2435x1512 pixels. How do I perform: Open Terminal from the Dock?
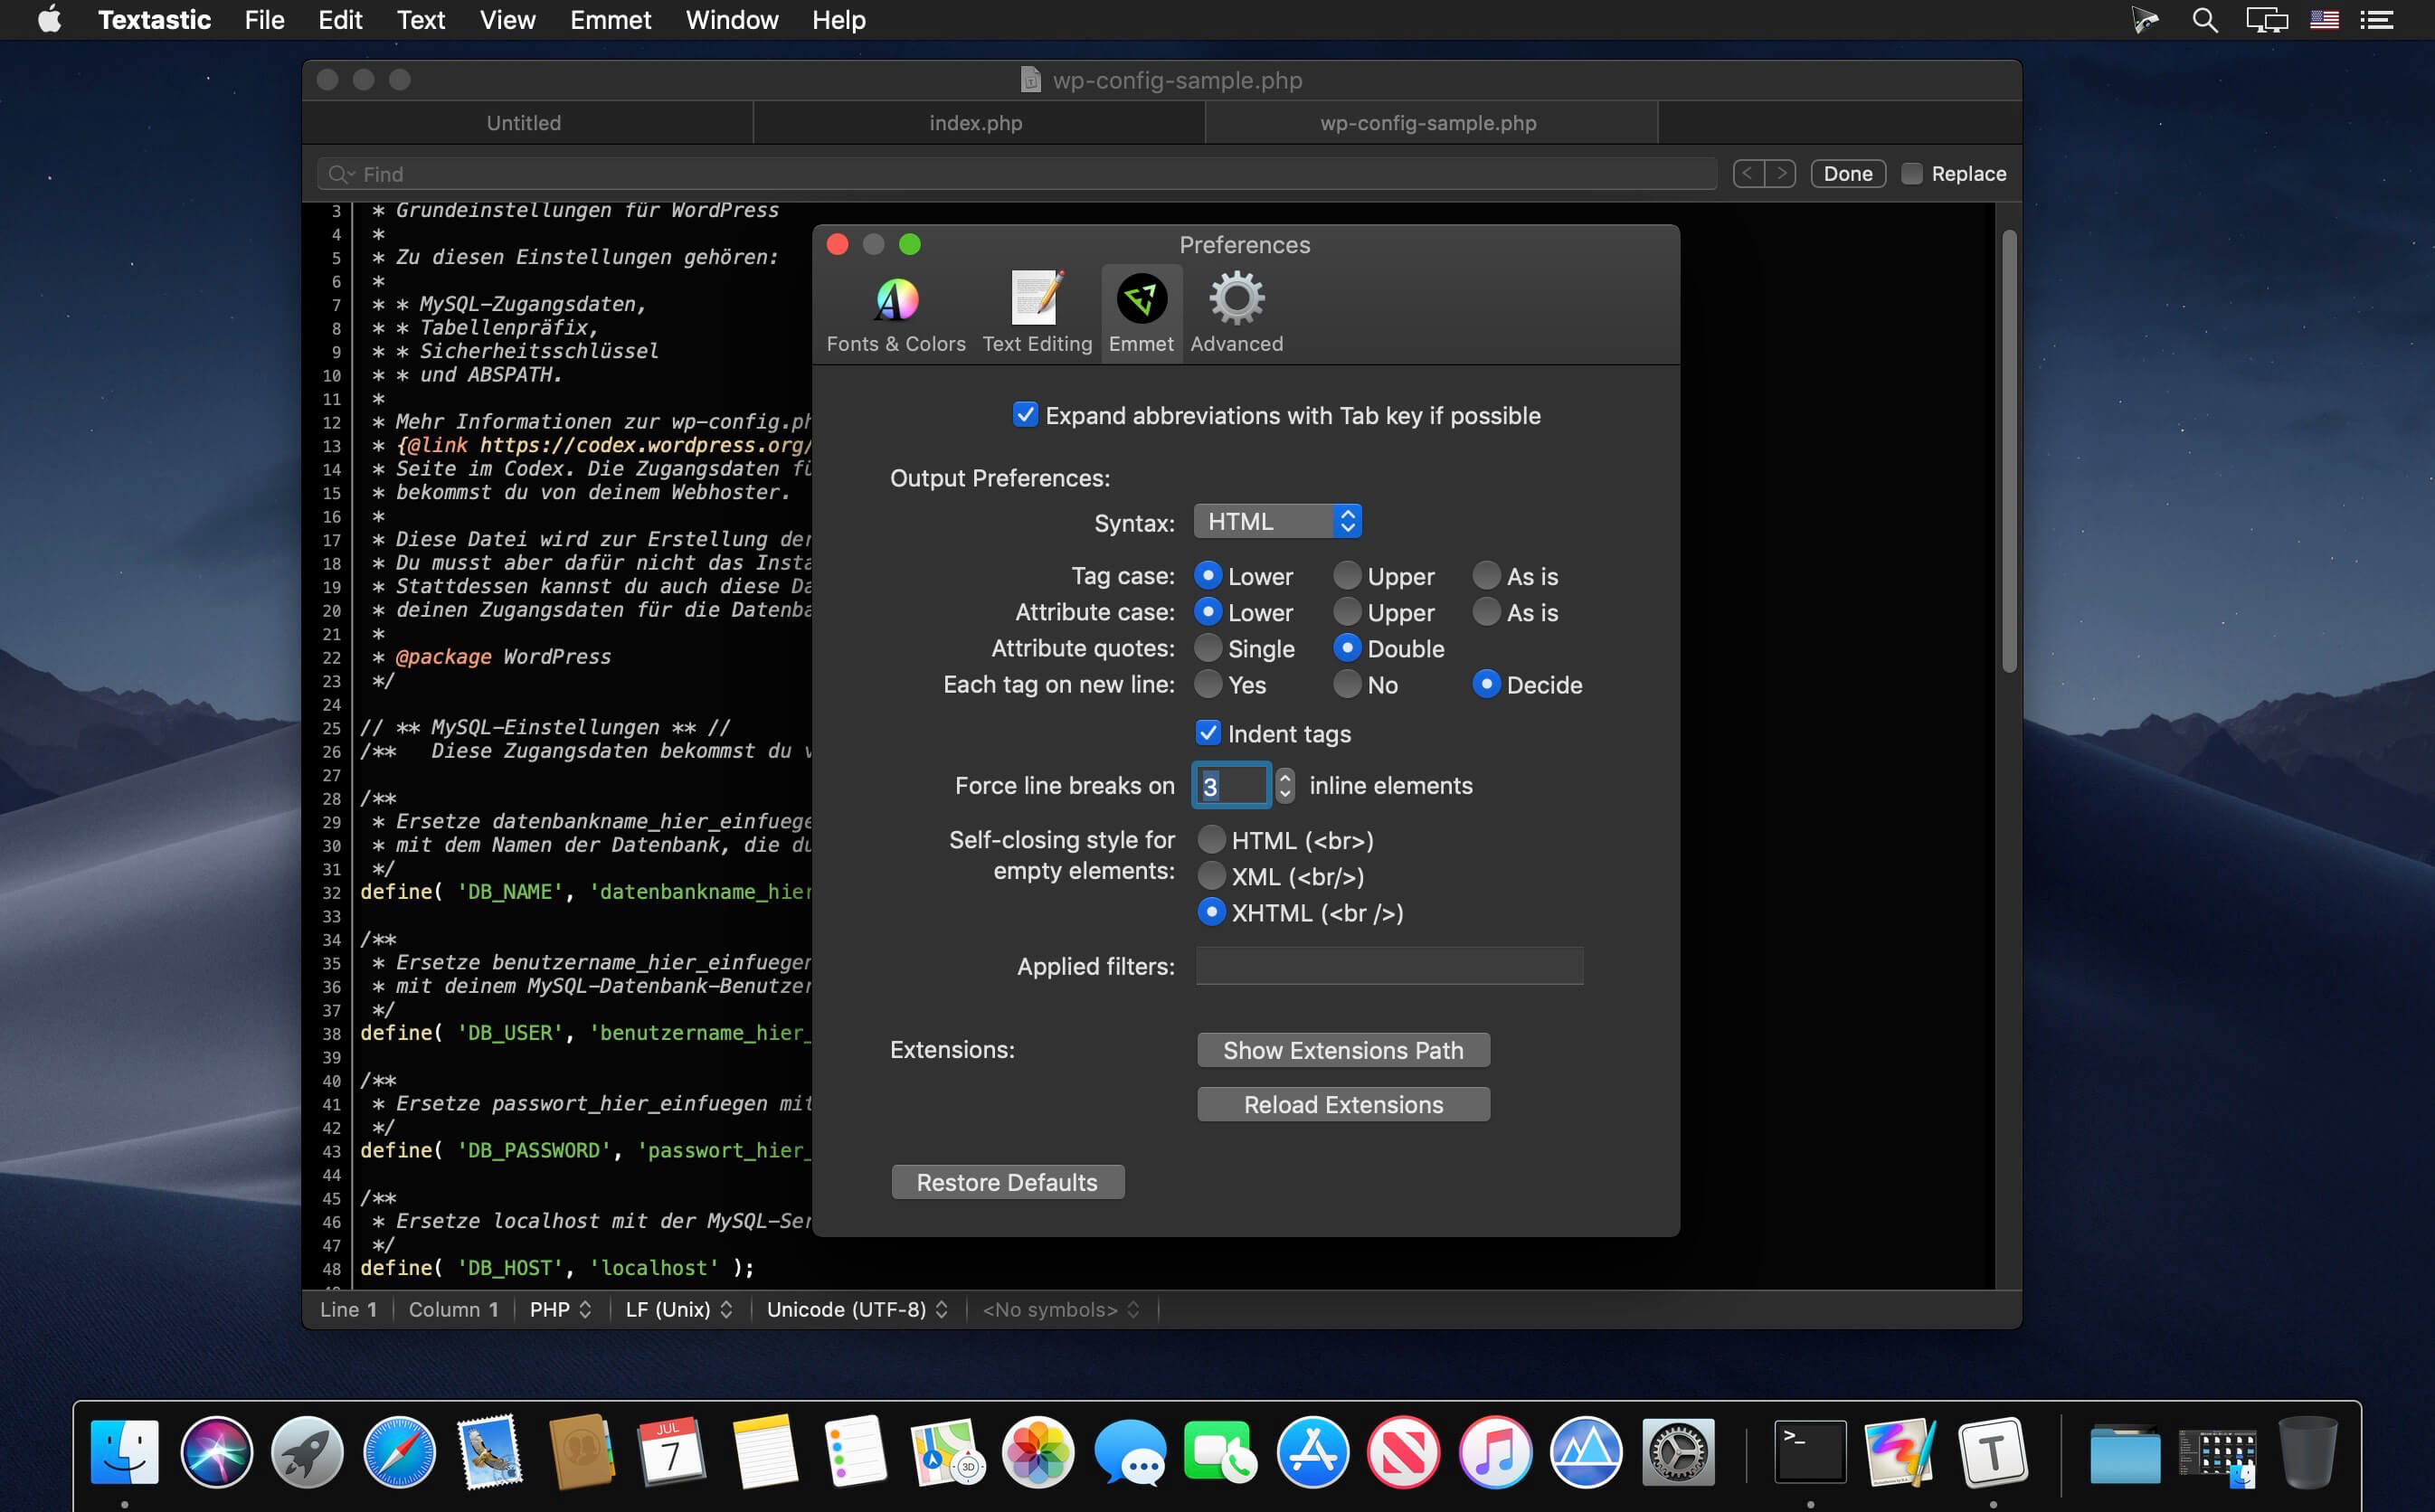click(1810, 1452)
